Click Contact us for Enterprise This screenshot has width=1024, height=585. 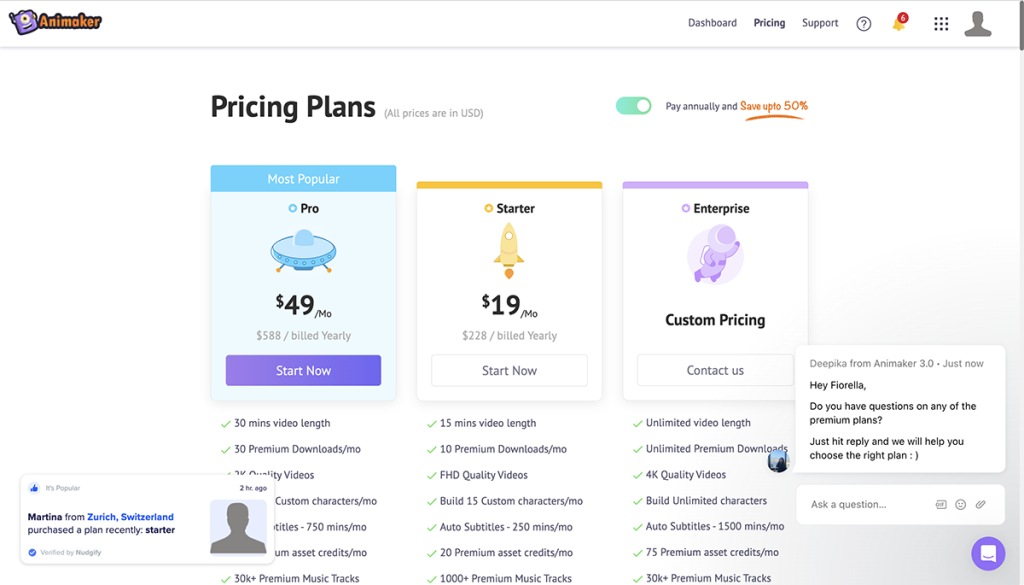[x=715, y=370]
